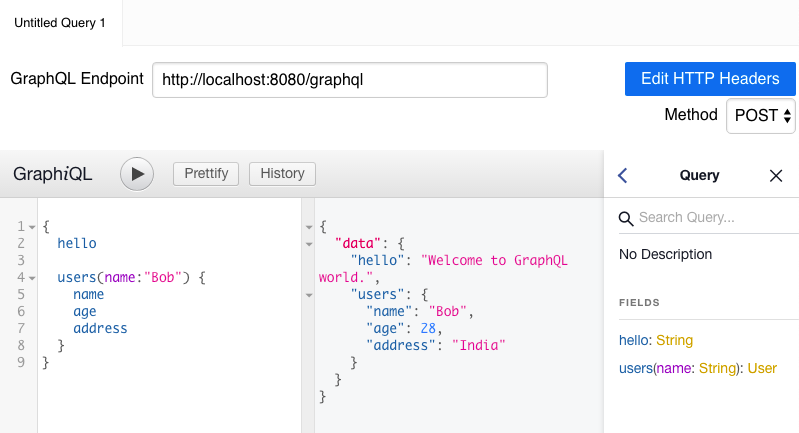Screen dimensions: 799x433
Task: Click line number 3 in the gutter
Action: [21, 260]
